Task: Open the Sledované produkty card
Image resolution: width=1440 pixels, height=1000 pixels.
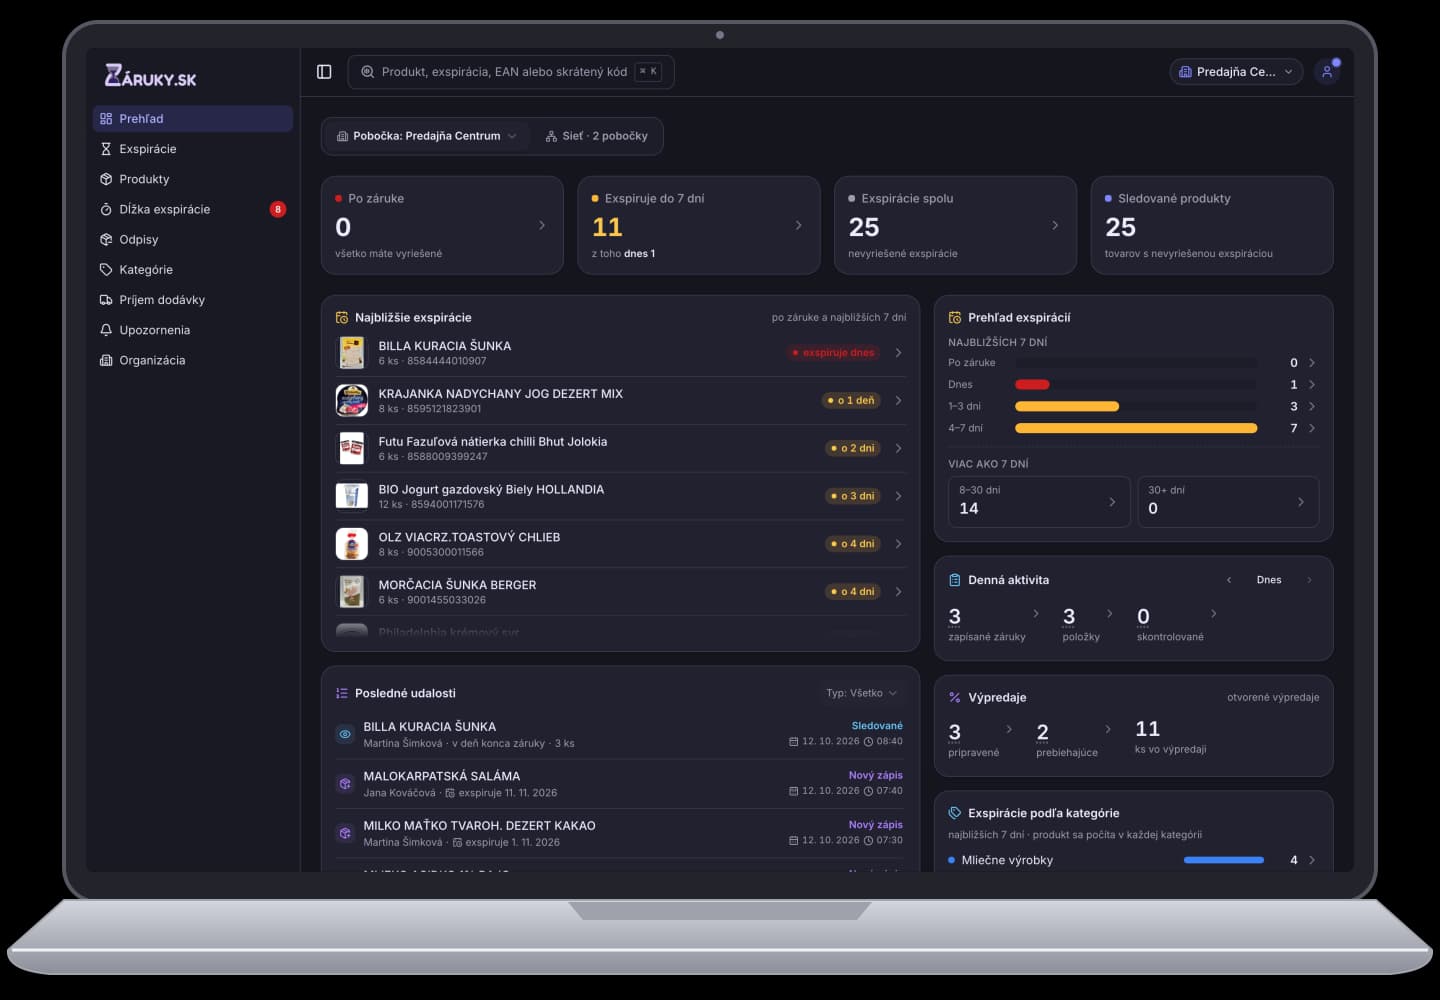Action: coord(1212,225)
